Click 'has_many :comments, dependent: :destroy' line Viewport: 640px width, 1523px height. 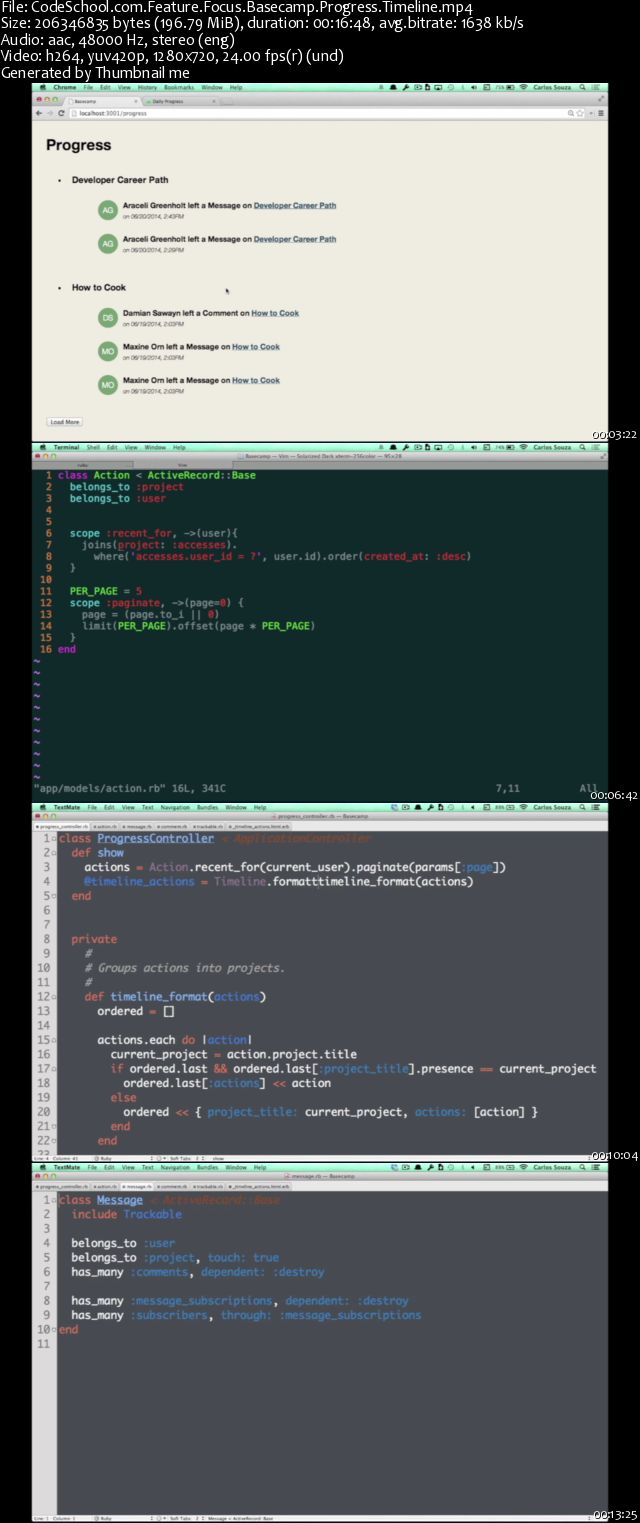click(x=198, y=1272)
